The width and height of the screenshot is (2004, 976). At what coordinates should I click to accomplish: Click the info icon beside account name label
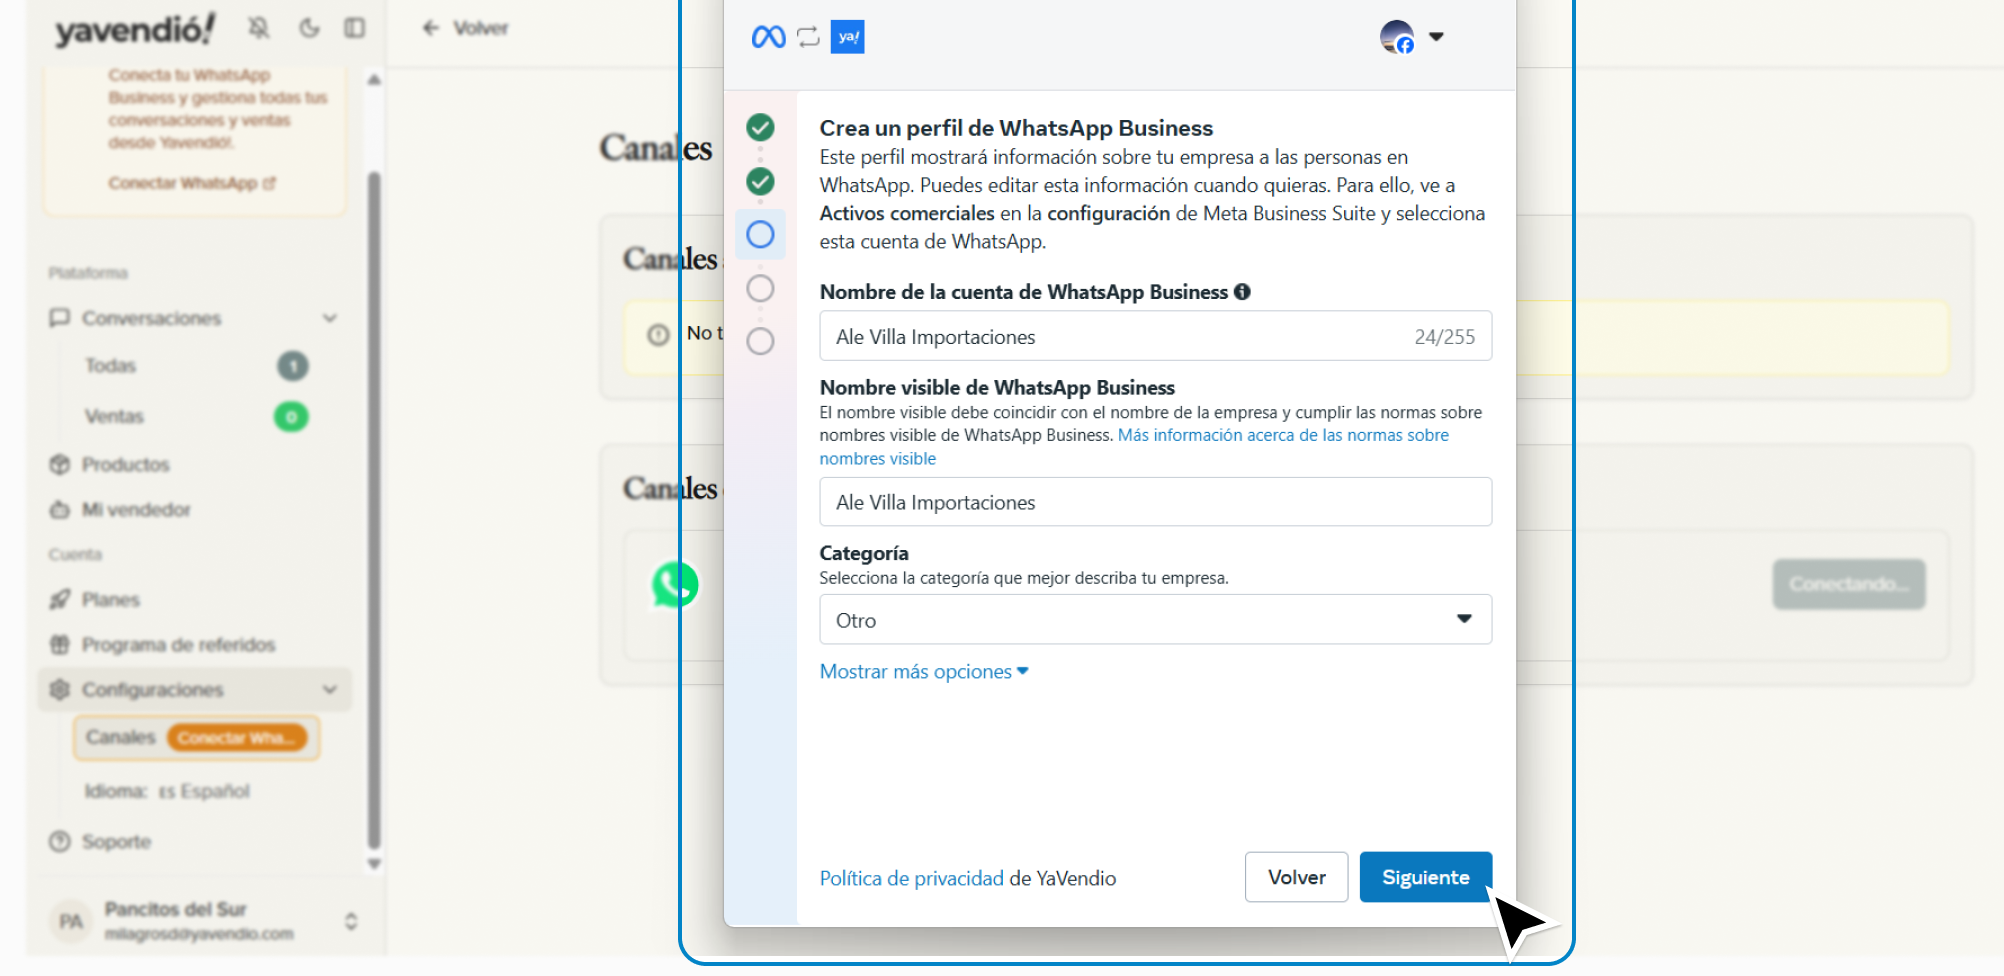pyautogui.click(x=1242, y=292)
